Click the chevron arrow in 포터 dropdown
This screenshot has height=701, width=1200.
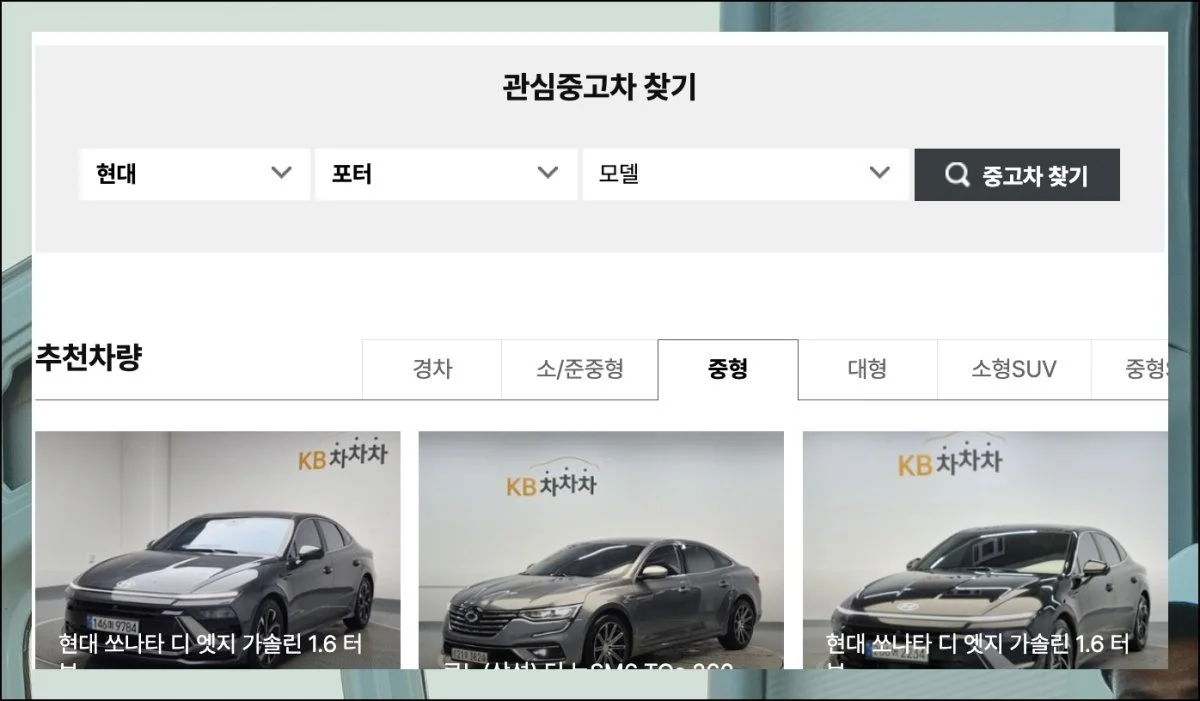[x=548, y=173]
